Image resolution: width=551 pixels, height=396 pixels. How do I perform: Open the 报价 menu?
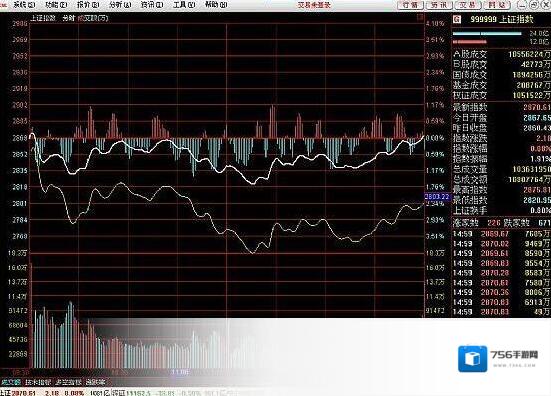click(88, 5)
